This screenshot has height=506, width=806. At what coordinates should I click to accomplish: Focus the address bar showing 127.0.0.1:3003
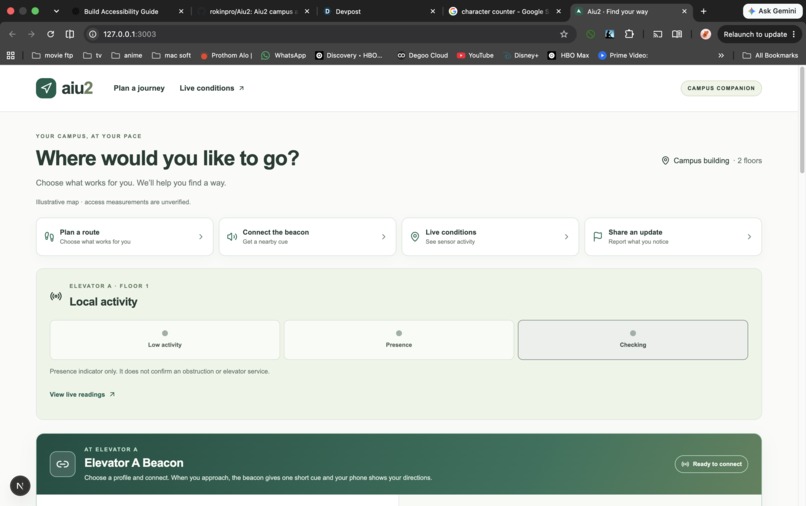click(x=329, y=34)
